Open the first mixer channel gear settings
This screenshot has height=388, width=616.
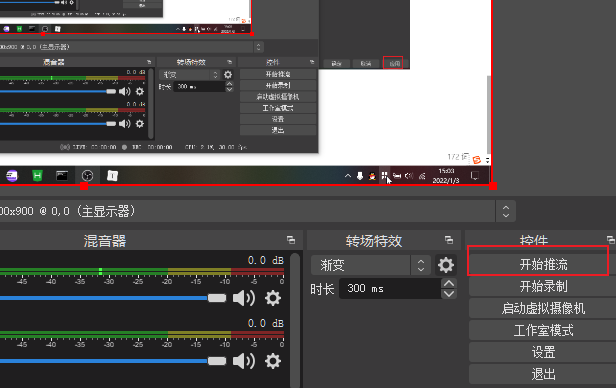pyautogui.click(x=273, y=298)
